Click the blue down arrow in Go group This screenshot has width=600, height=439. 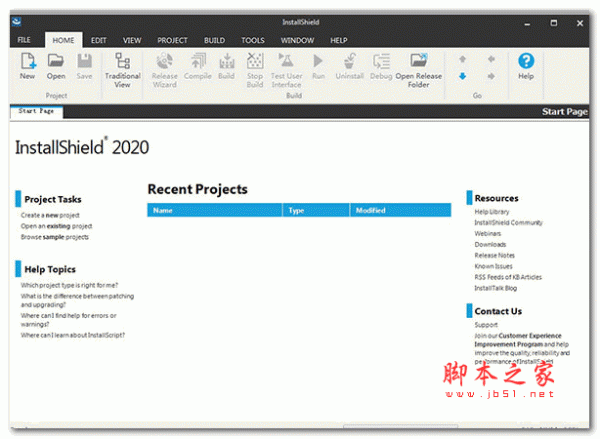coord(462,76)
